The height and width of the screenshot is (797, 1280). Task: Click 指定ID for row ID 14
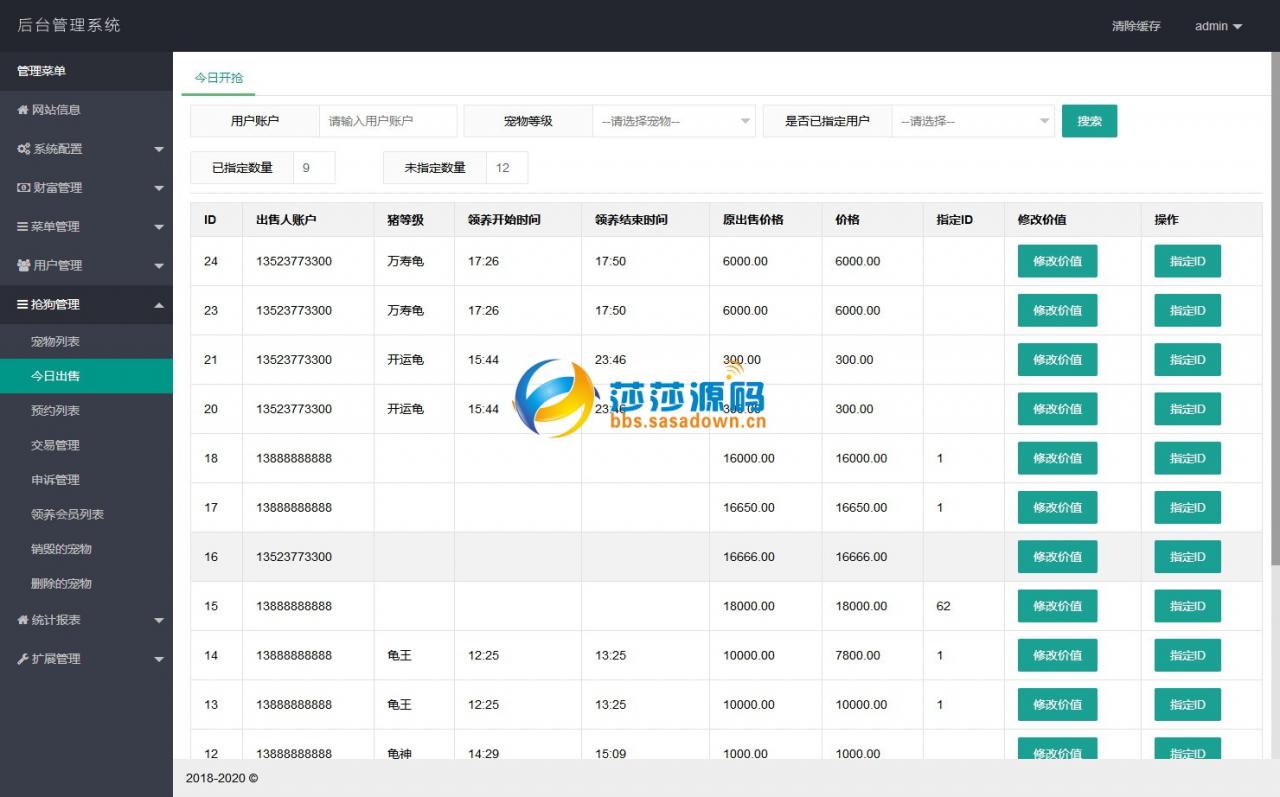click(x=1187, y=655)
